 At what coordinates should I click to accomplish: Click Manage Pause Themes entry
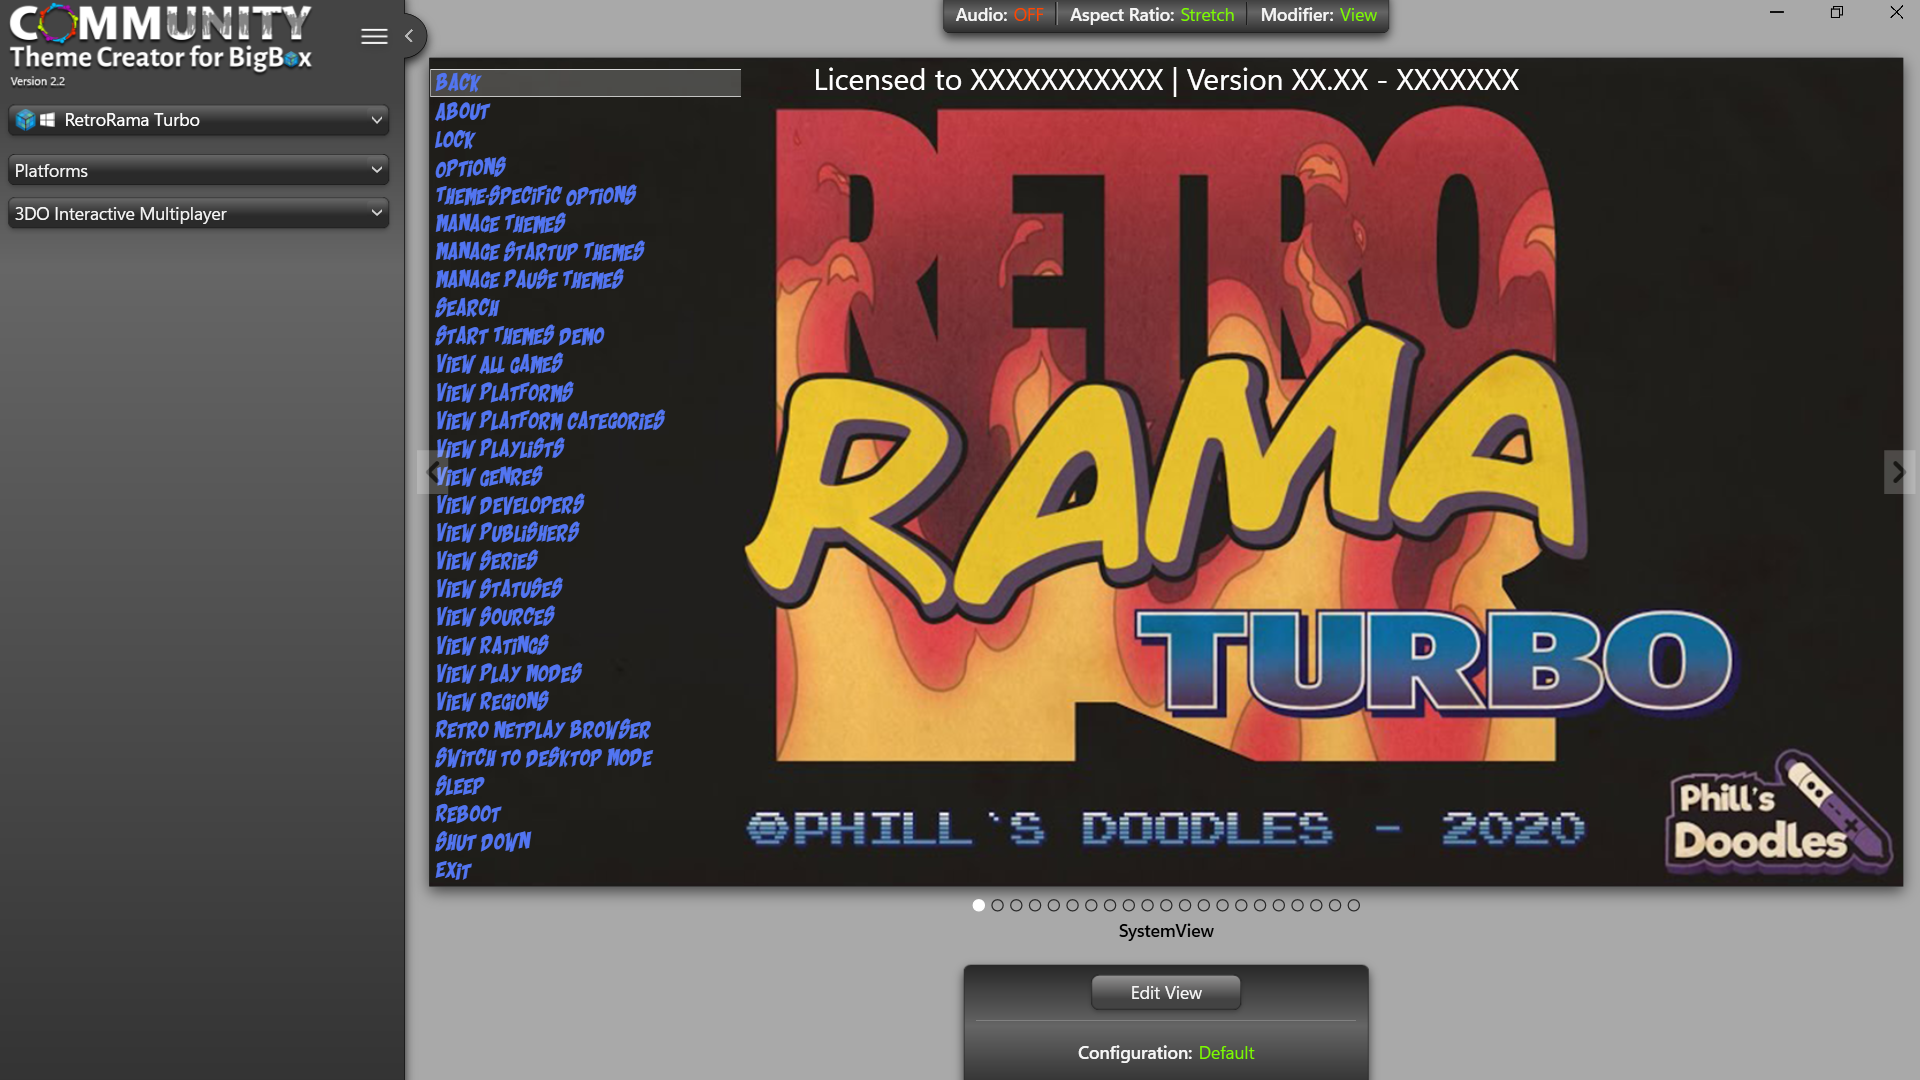(529, 279)
